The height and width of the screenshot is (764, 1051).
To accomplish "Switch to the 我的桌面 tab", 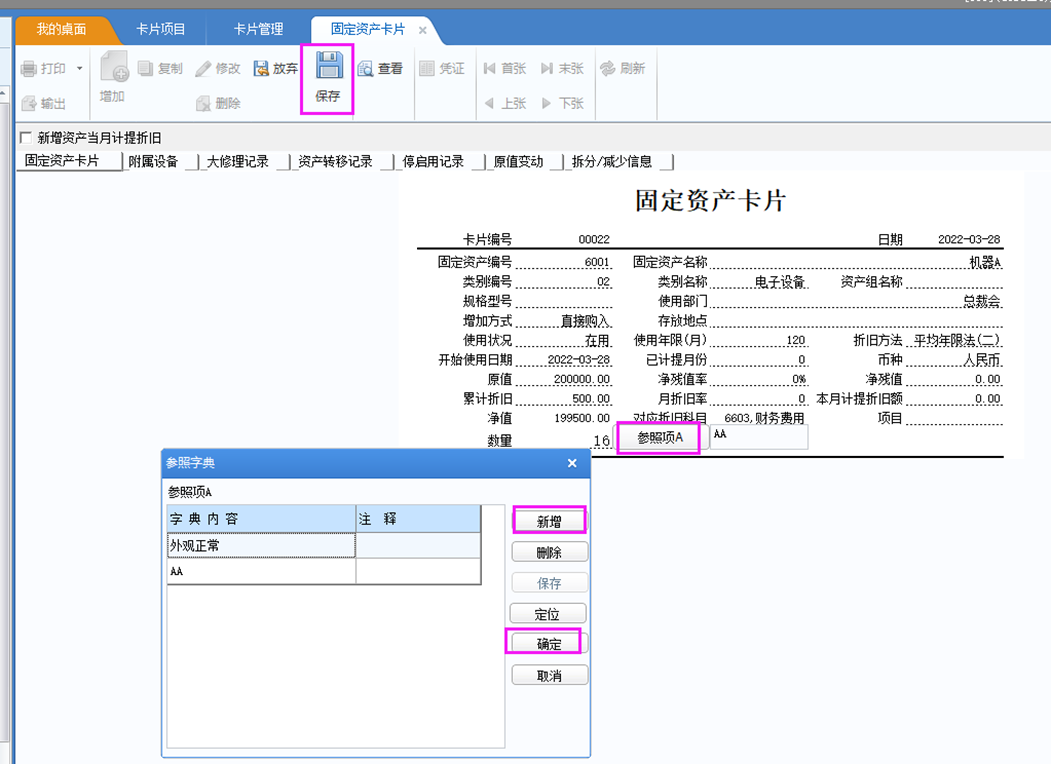I will pos(61,29).
